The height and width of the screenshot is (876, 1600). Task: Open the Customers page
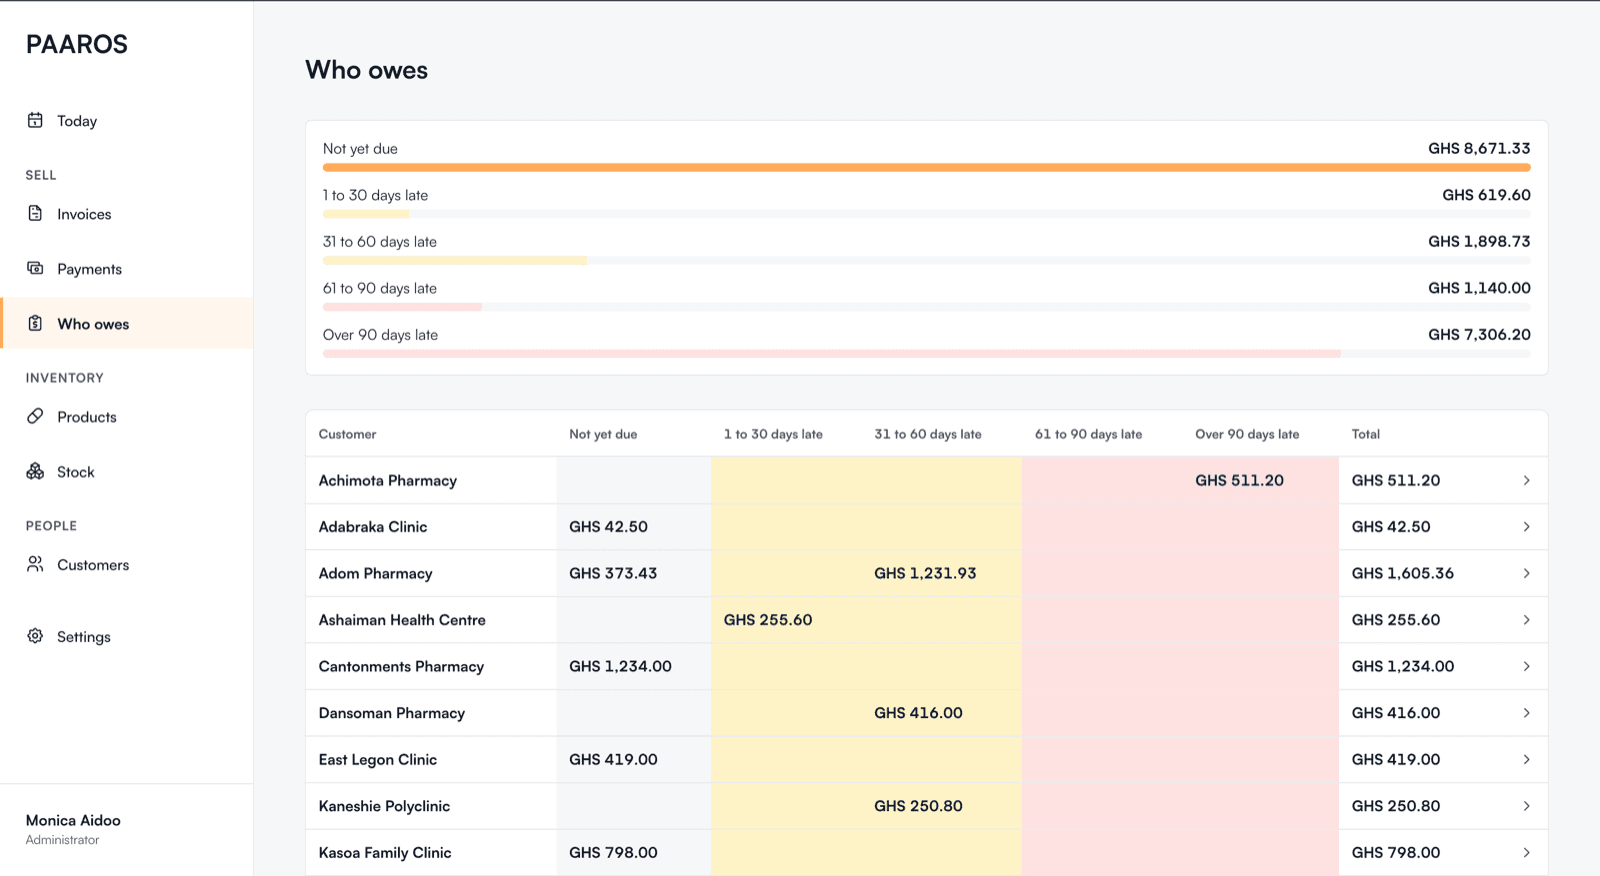tap(127, 565)
